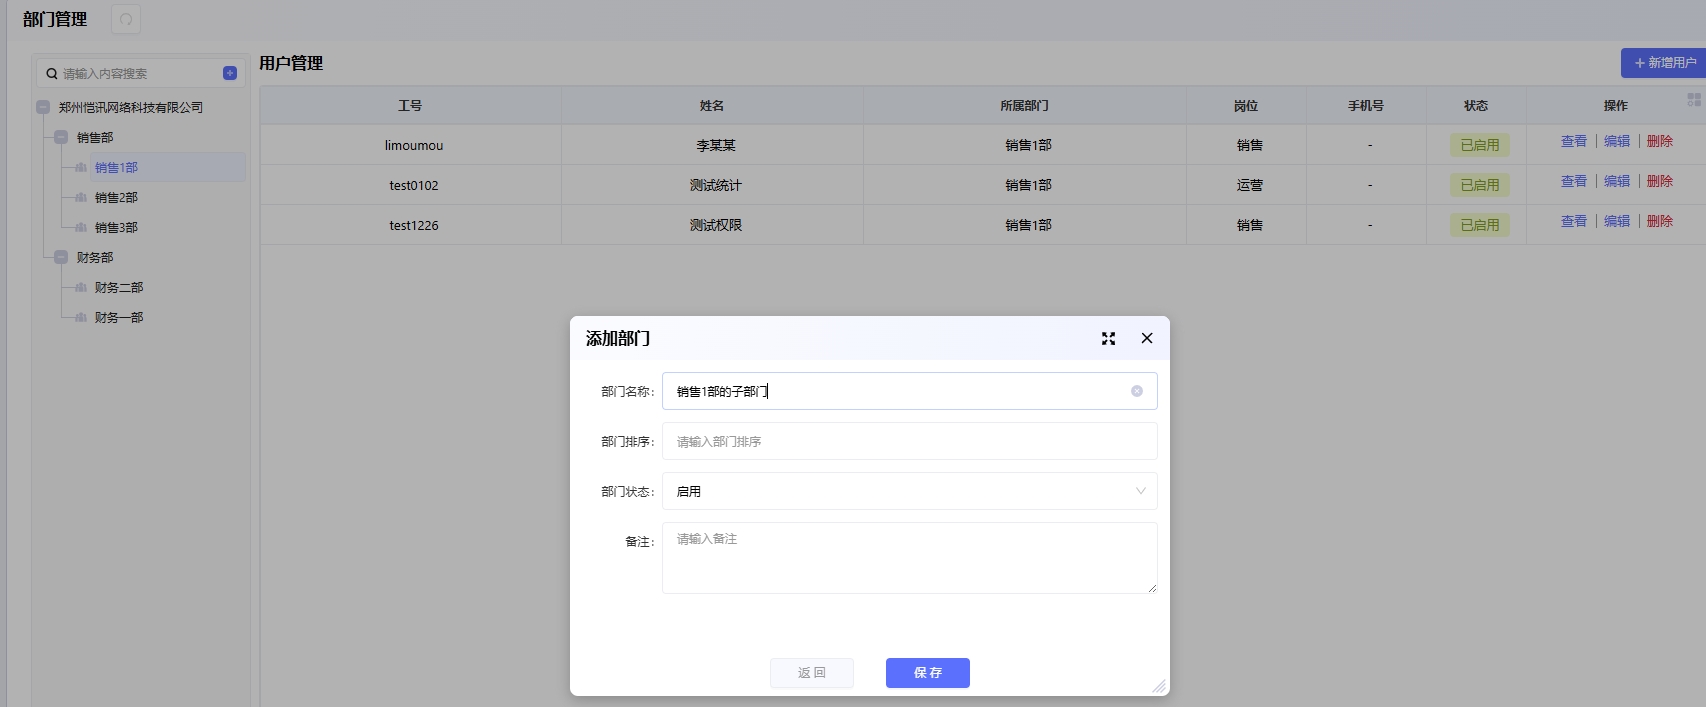Click the search magnifier icon in sidebar
This screenshot has width=1706, height=707.
(52, 74)
